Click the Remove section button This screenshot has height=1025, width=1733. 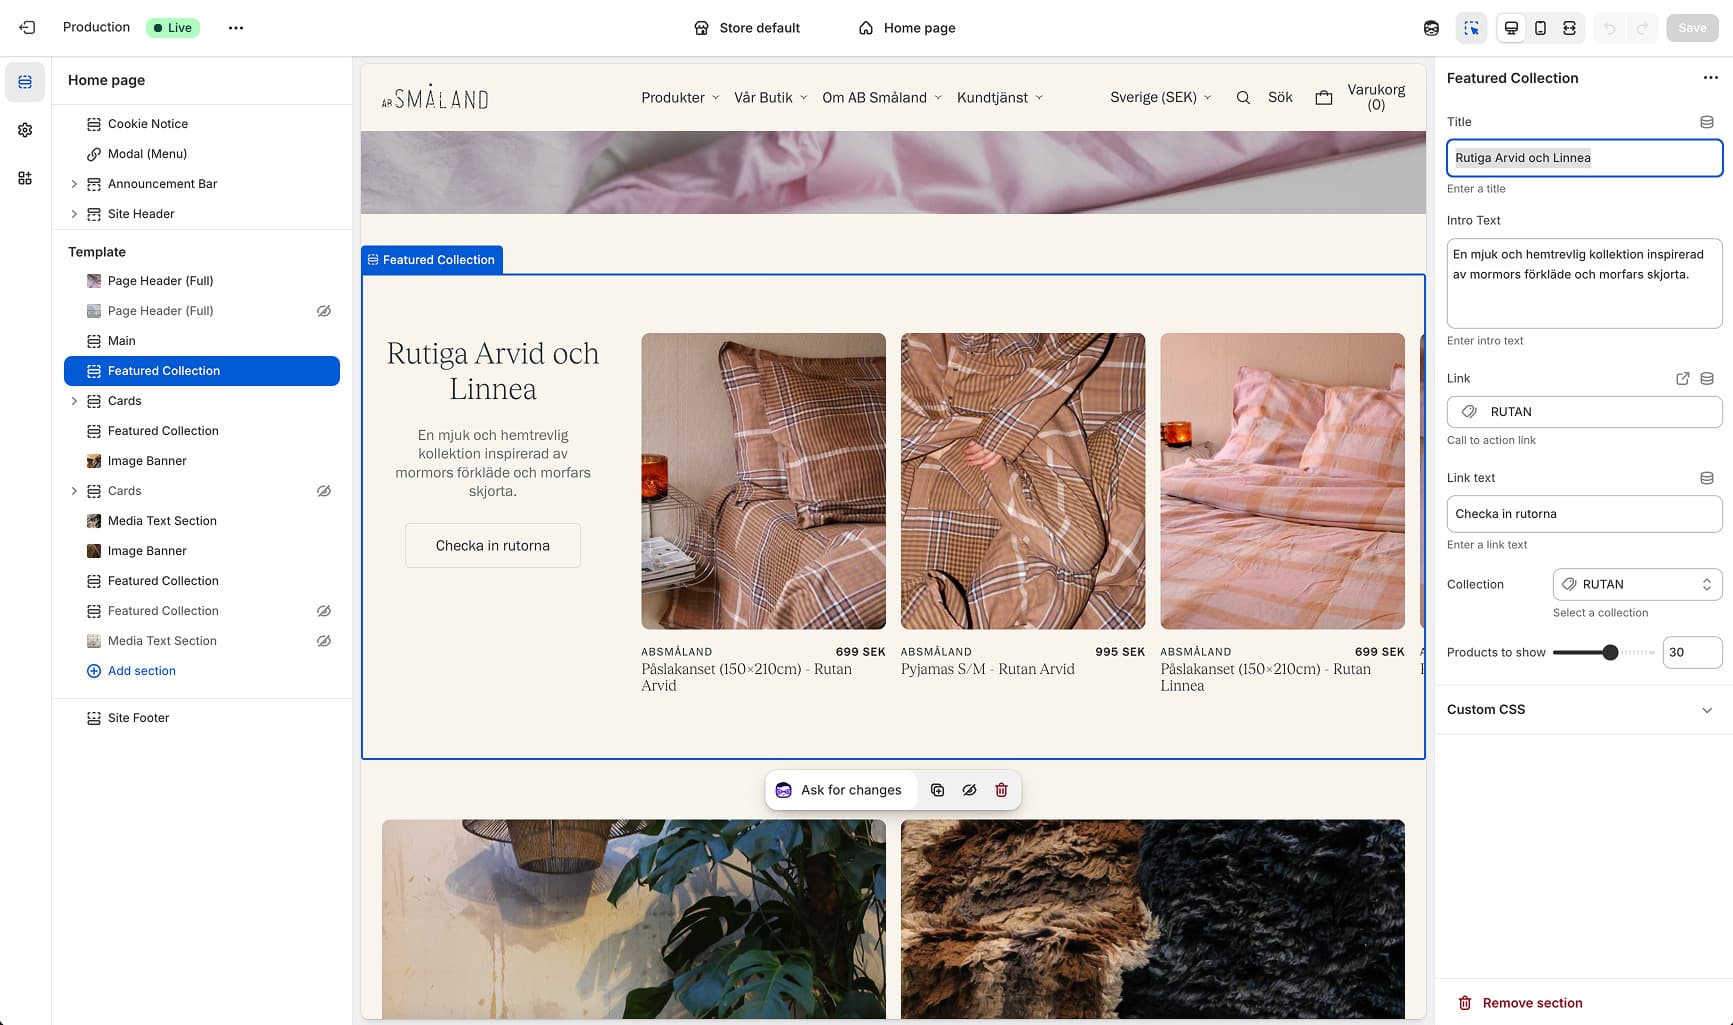(x=1531, y=1003)
